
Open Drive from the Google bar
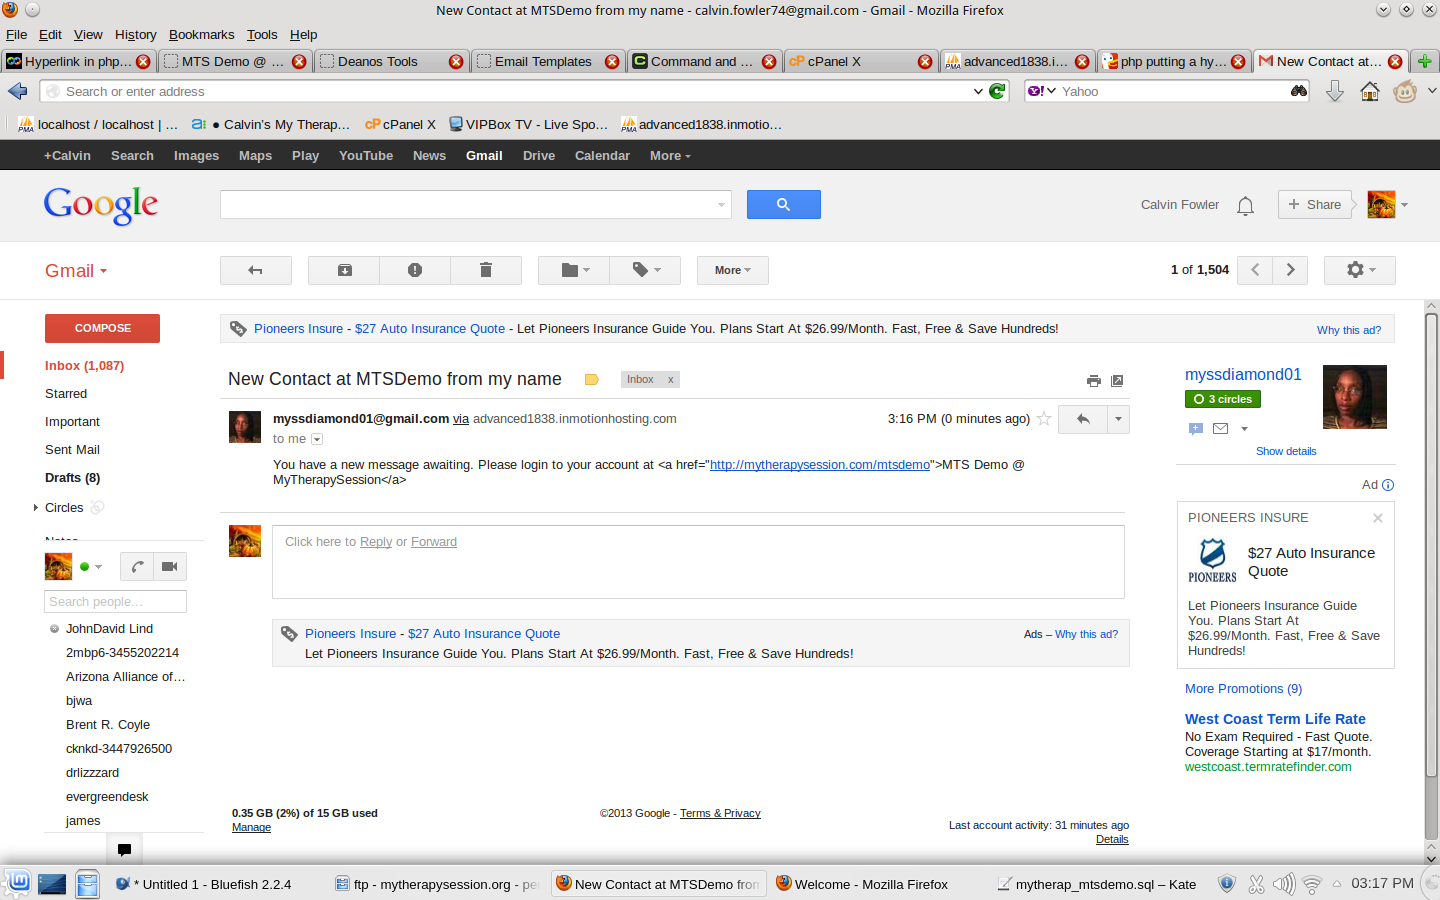tap(539, 156)
